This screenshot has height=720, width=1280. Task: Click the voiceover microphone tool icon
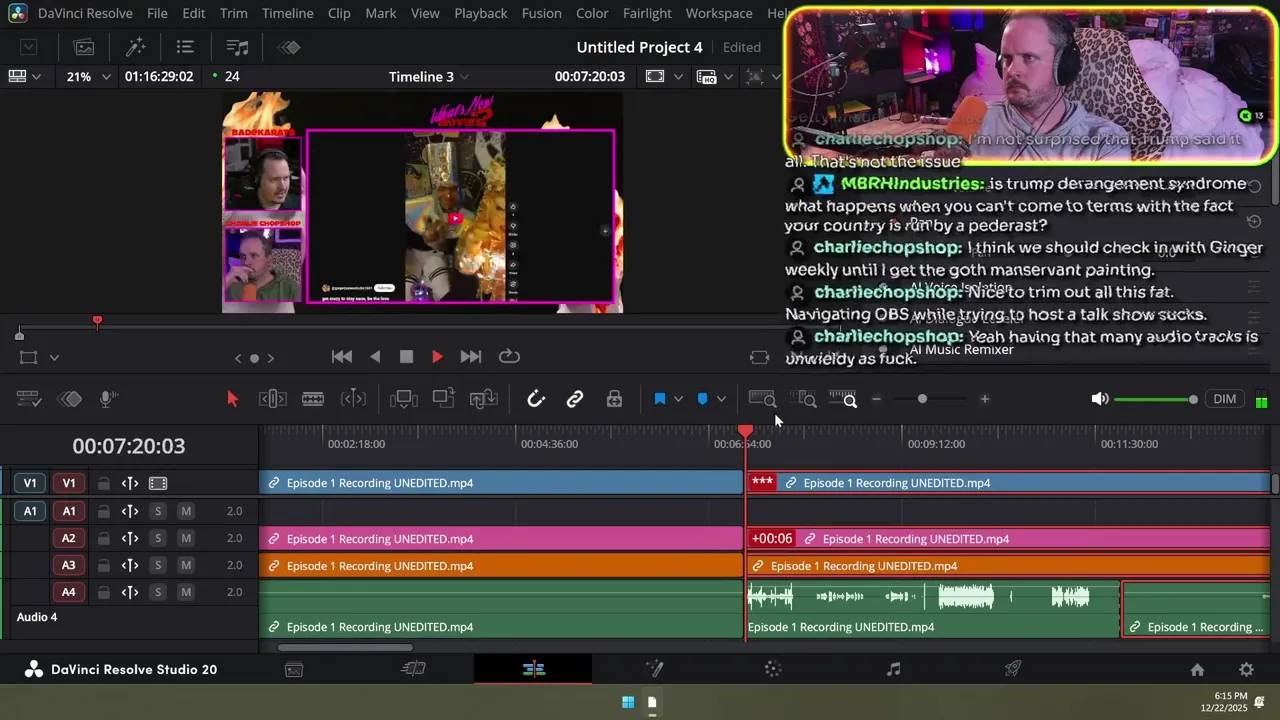[x=109, y=399]
